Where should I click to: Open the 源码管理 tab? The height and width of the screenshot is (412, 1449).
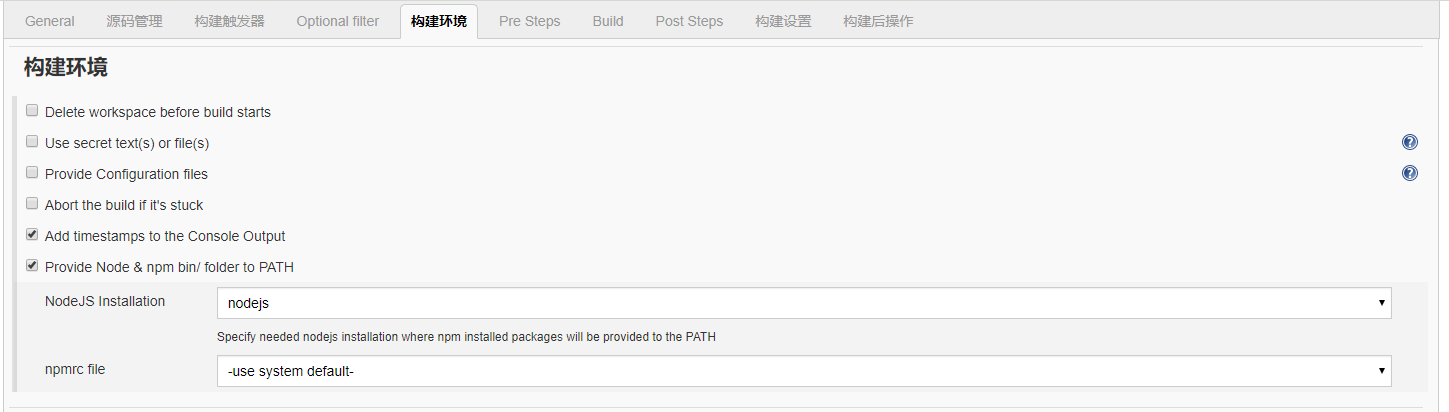click(134, 21)
